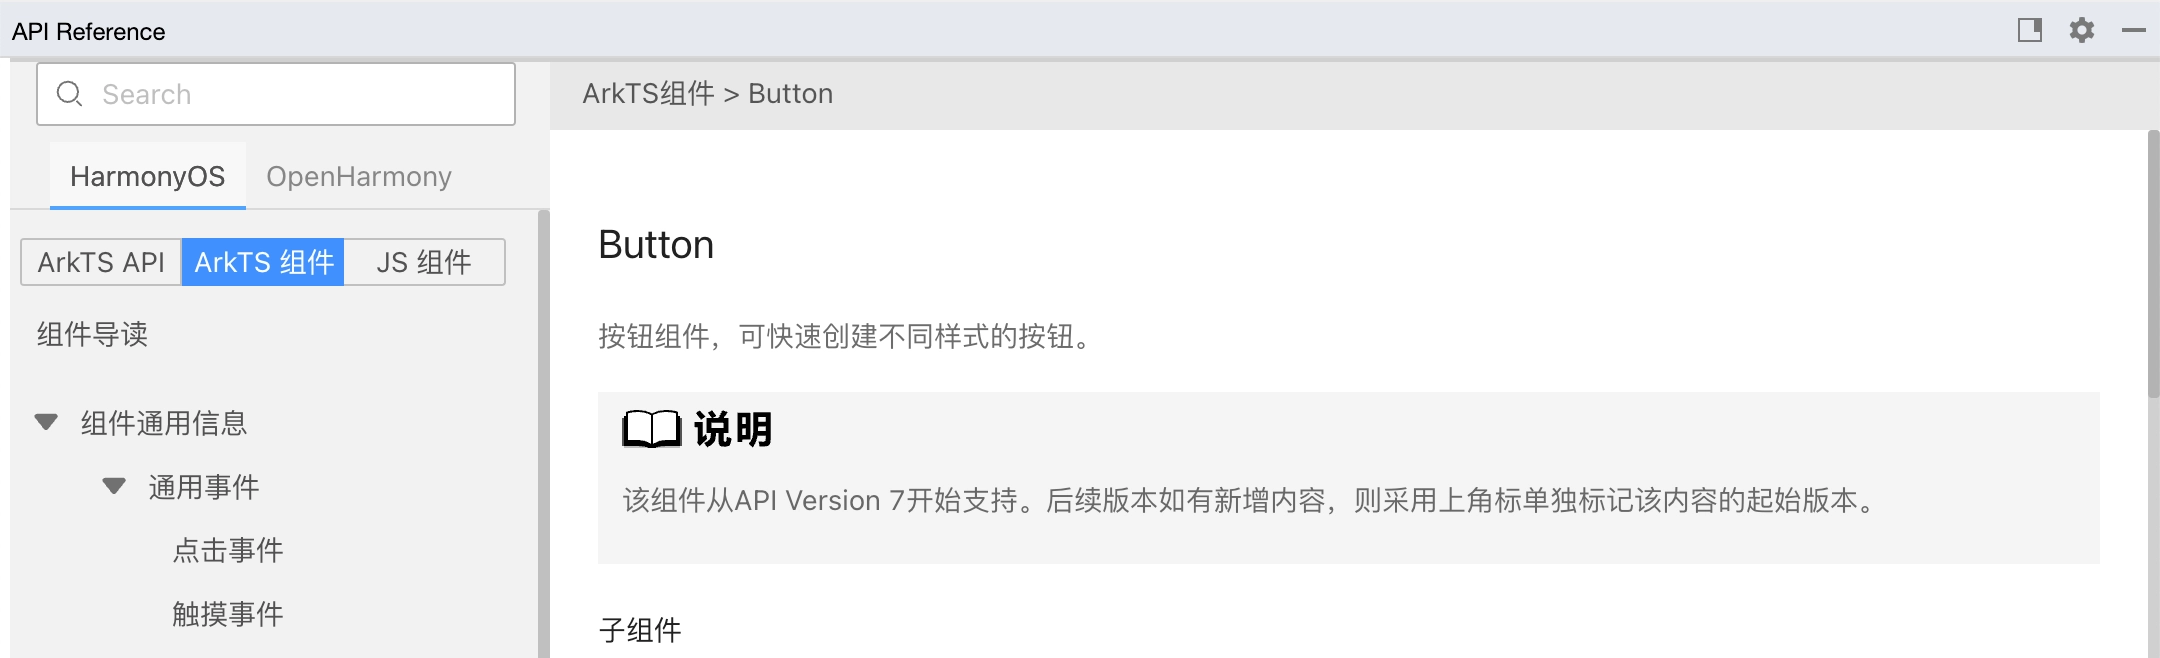Click the search magnifier icon

69,94
